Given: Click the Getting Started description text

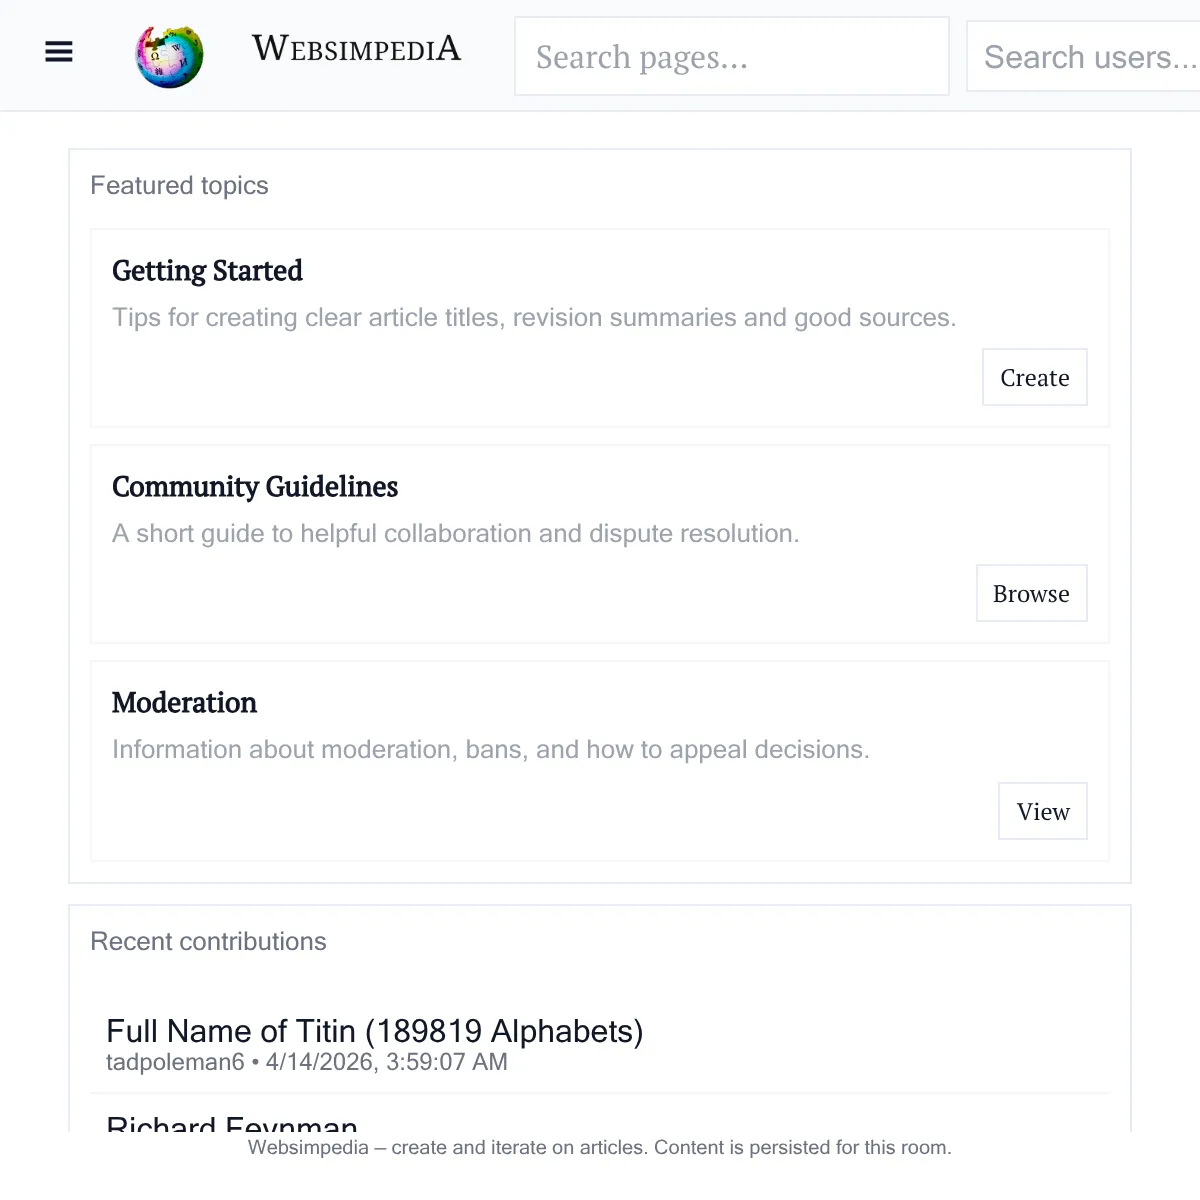Looking at the screenshot, I should [x=534, y=318].
